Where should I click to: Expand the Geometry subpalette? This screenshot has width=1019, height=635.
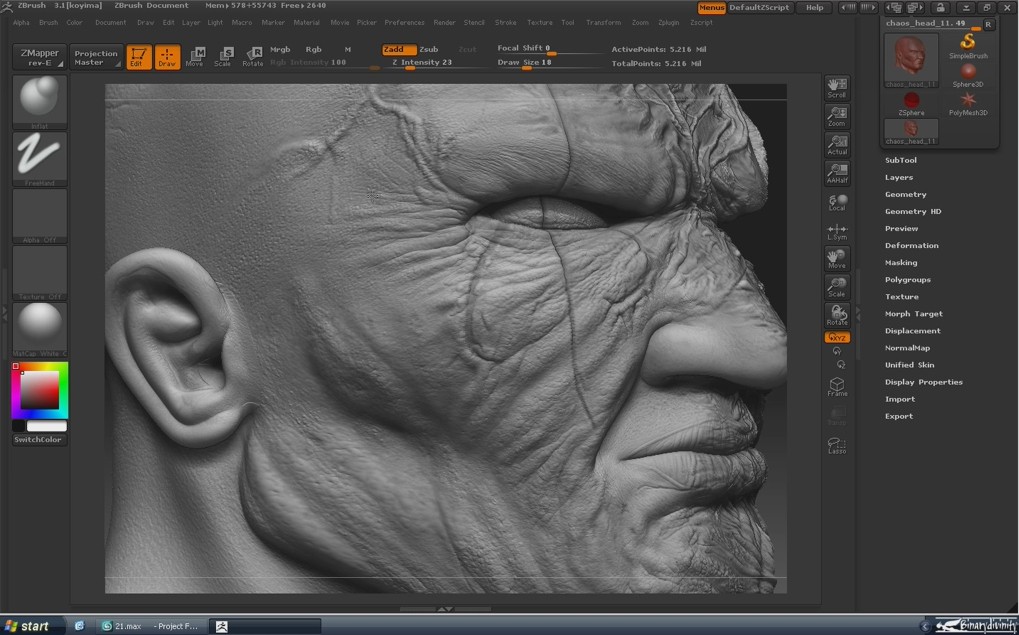(x=906, y=194)
